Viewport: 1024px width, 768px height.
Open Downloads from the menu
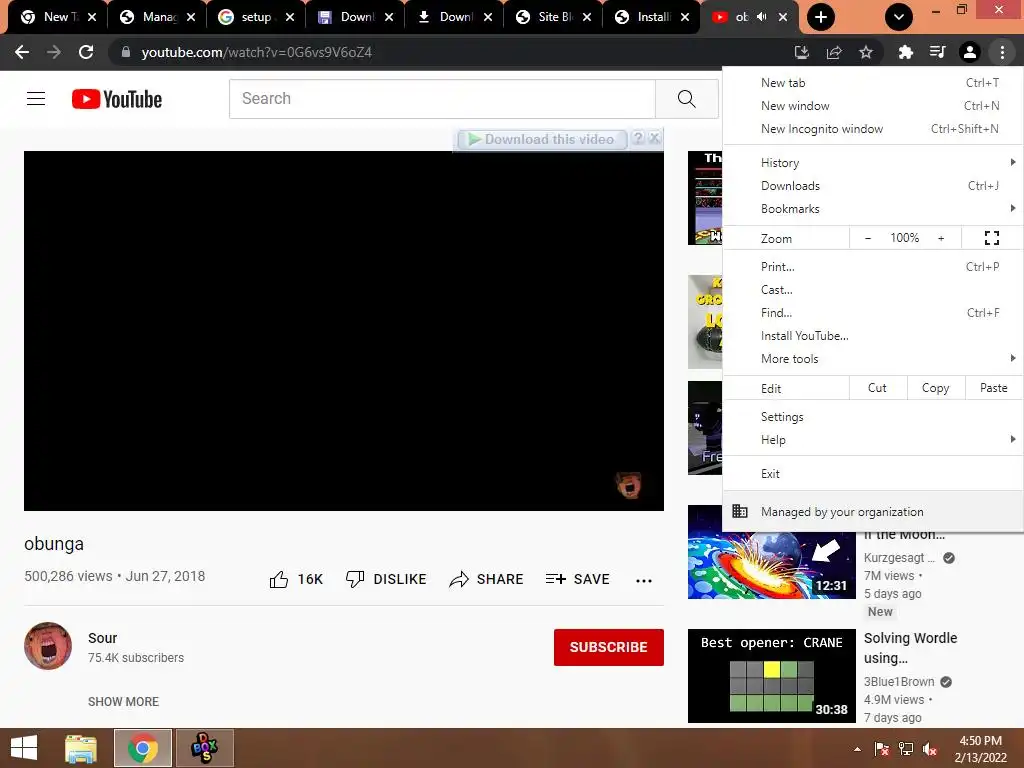pos(873,185)
